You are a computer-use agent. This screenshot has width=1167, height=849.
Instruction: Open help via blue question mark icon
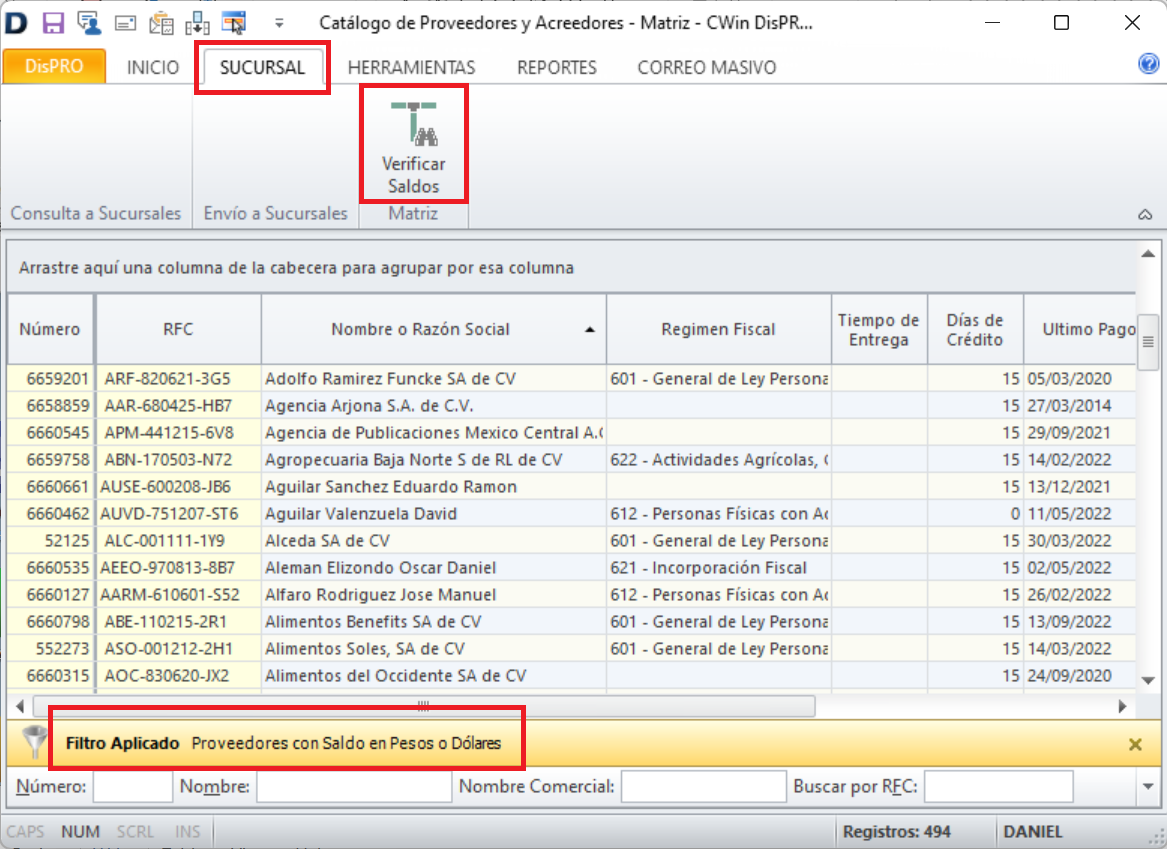(1148, 64)
